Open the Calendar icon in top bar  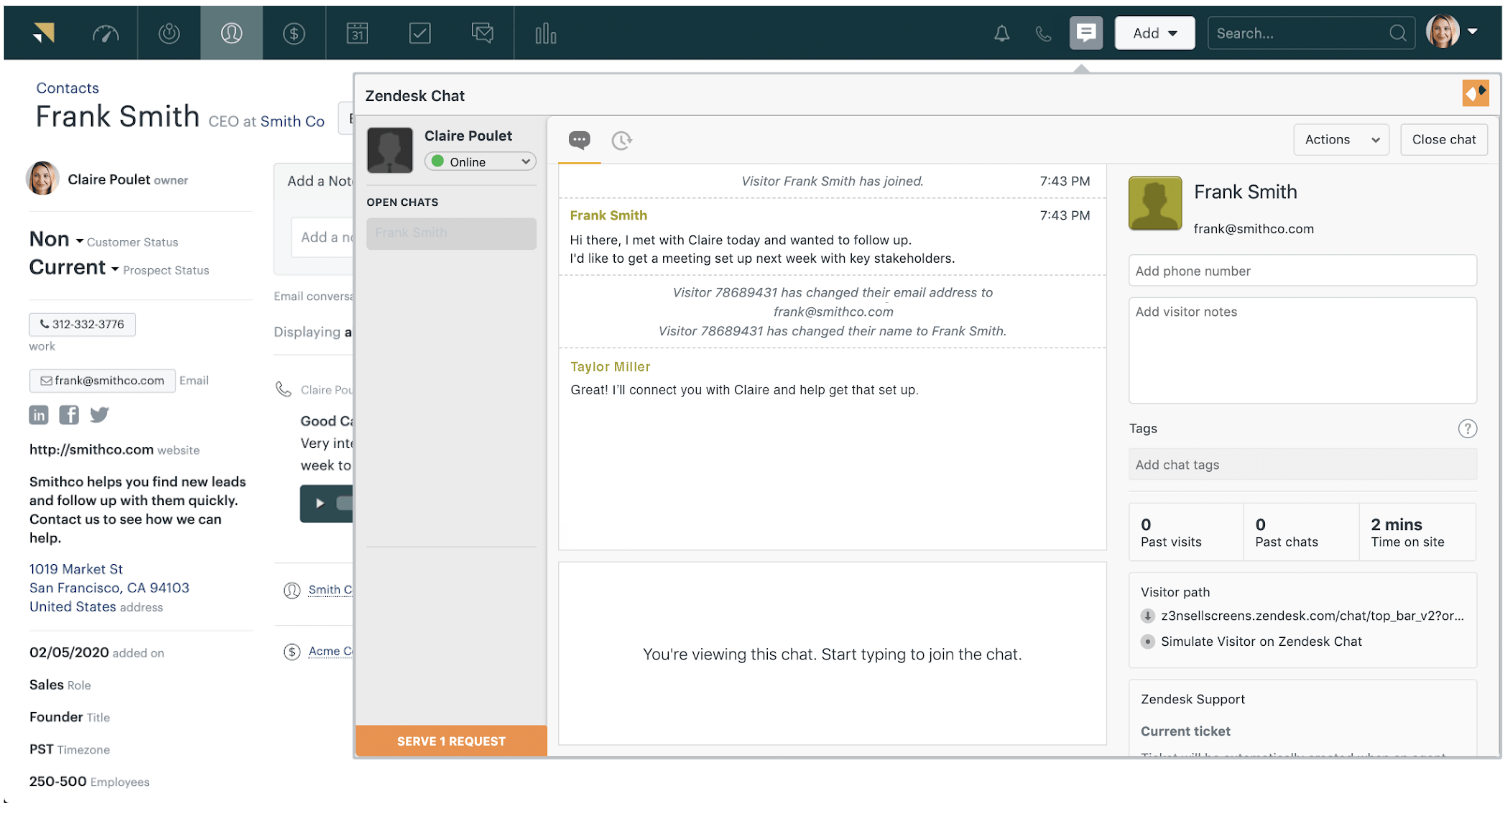click(357, 33)
